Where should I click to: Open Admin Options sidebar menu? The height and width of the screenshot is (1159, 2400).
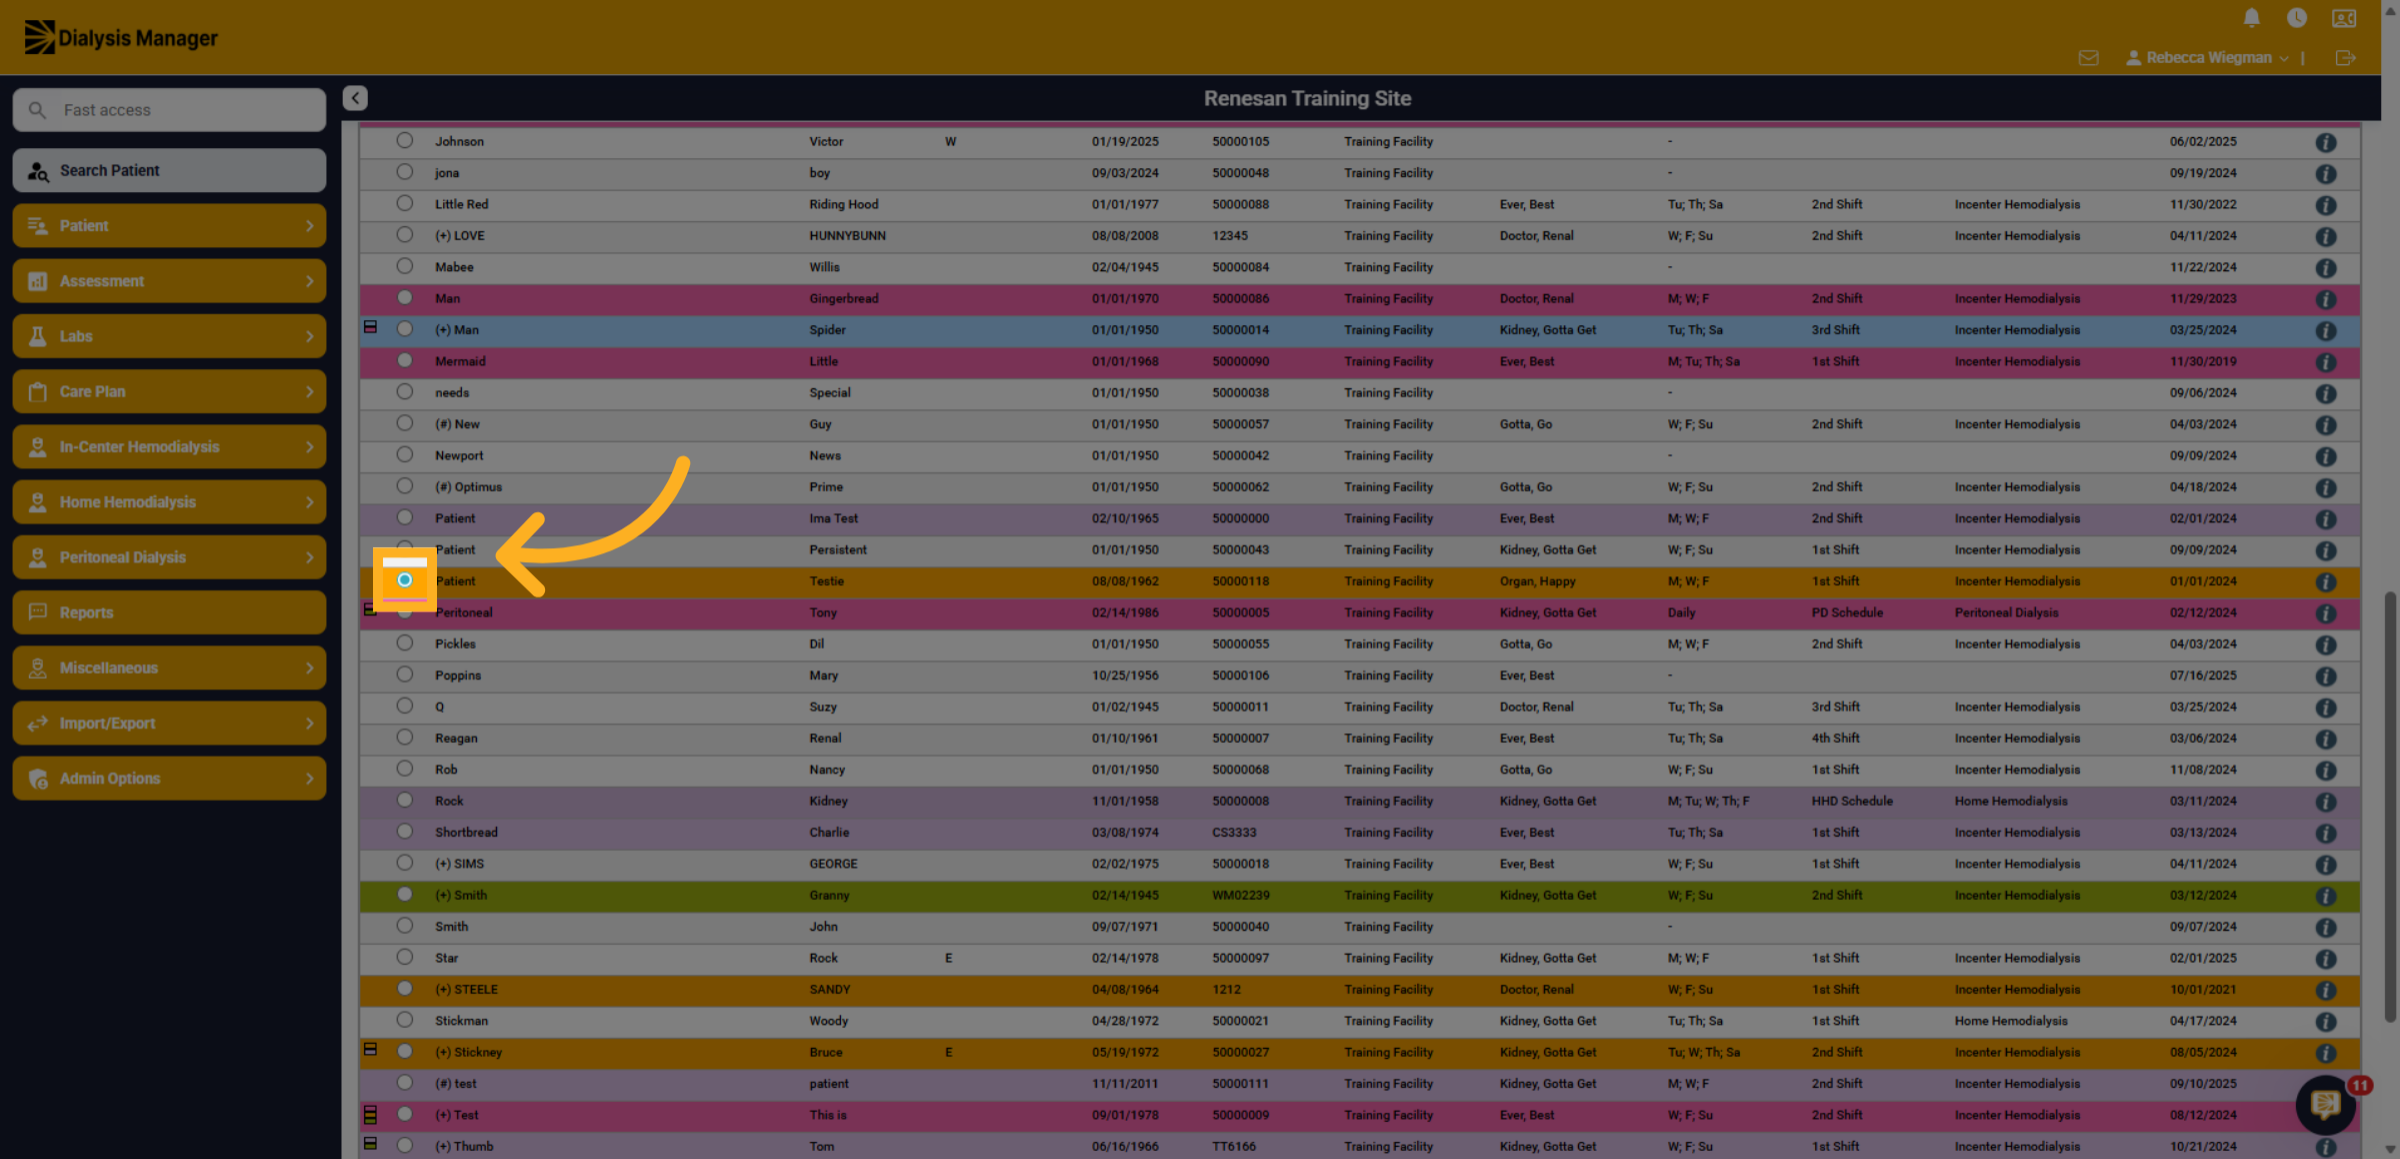169,779
